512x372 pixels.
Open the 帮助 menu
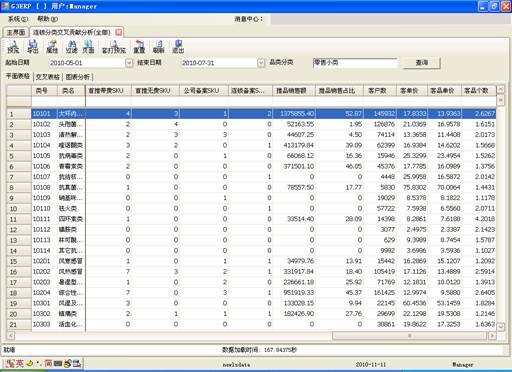tap(47, 19)
